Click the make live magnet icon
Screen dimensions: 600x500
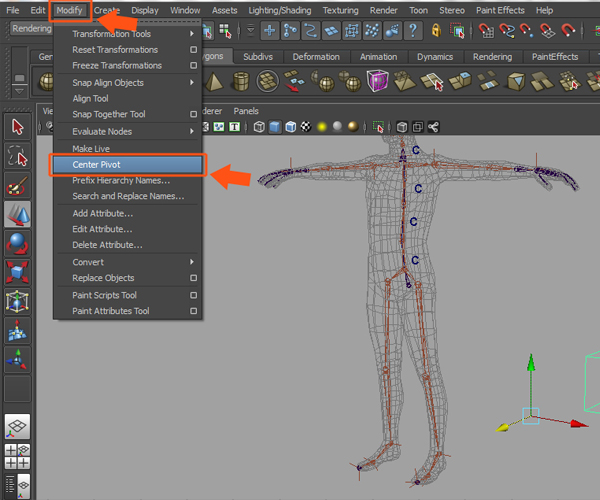(x=568, y=30)
